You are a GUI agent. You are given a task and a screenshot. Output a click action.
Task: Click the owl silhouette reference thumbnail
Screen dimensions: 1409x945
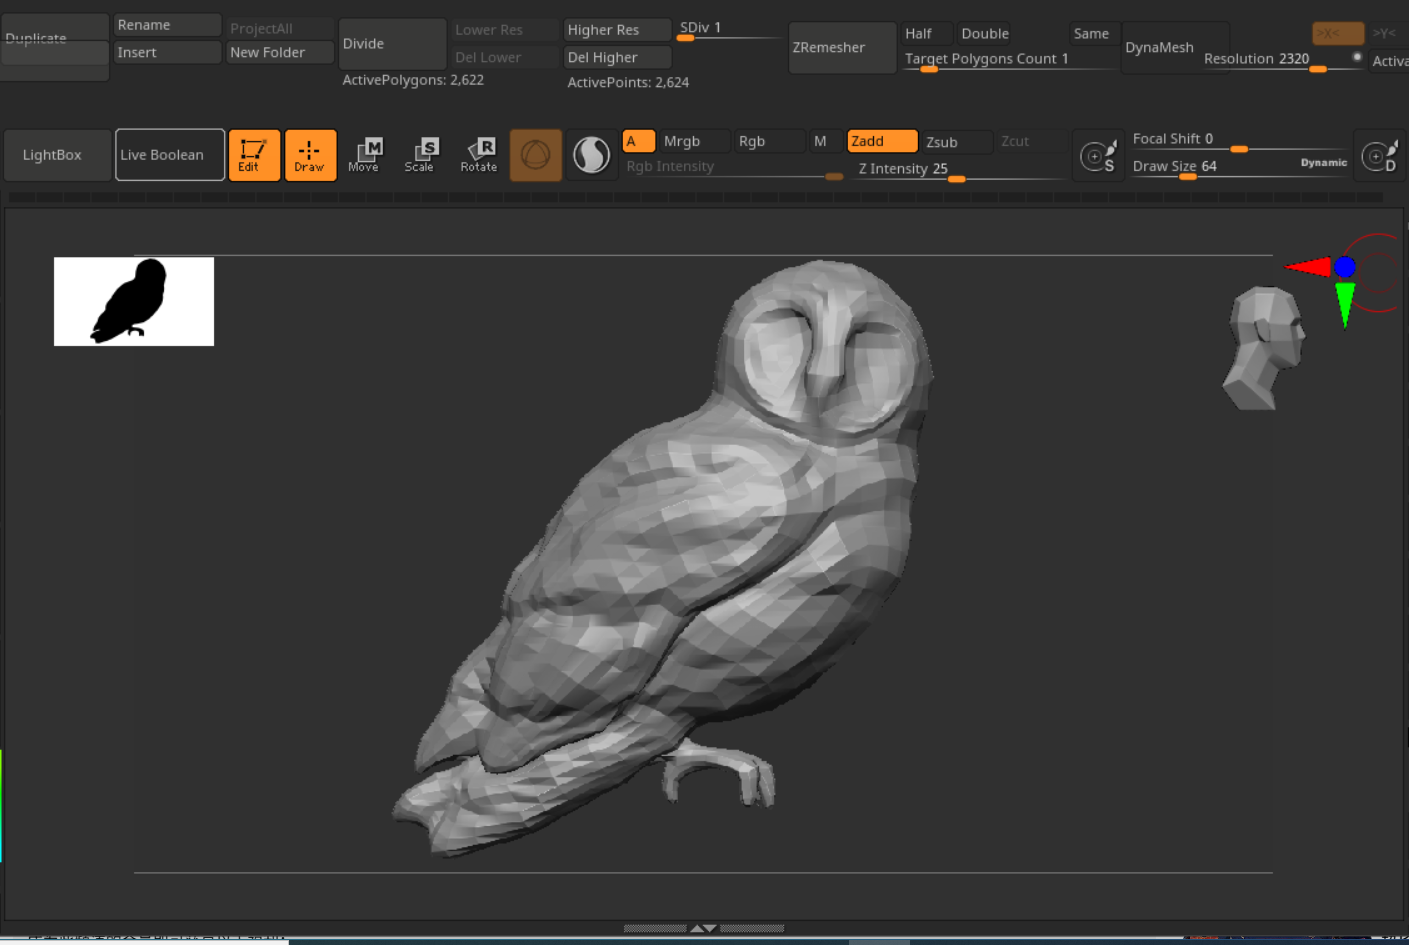tap(134, 301)
